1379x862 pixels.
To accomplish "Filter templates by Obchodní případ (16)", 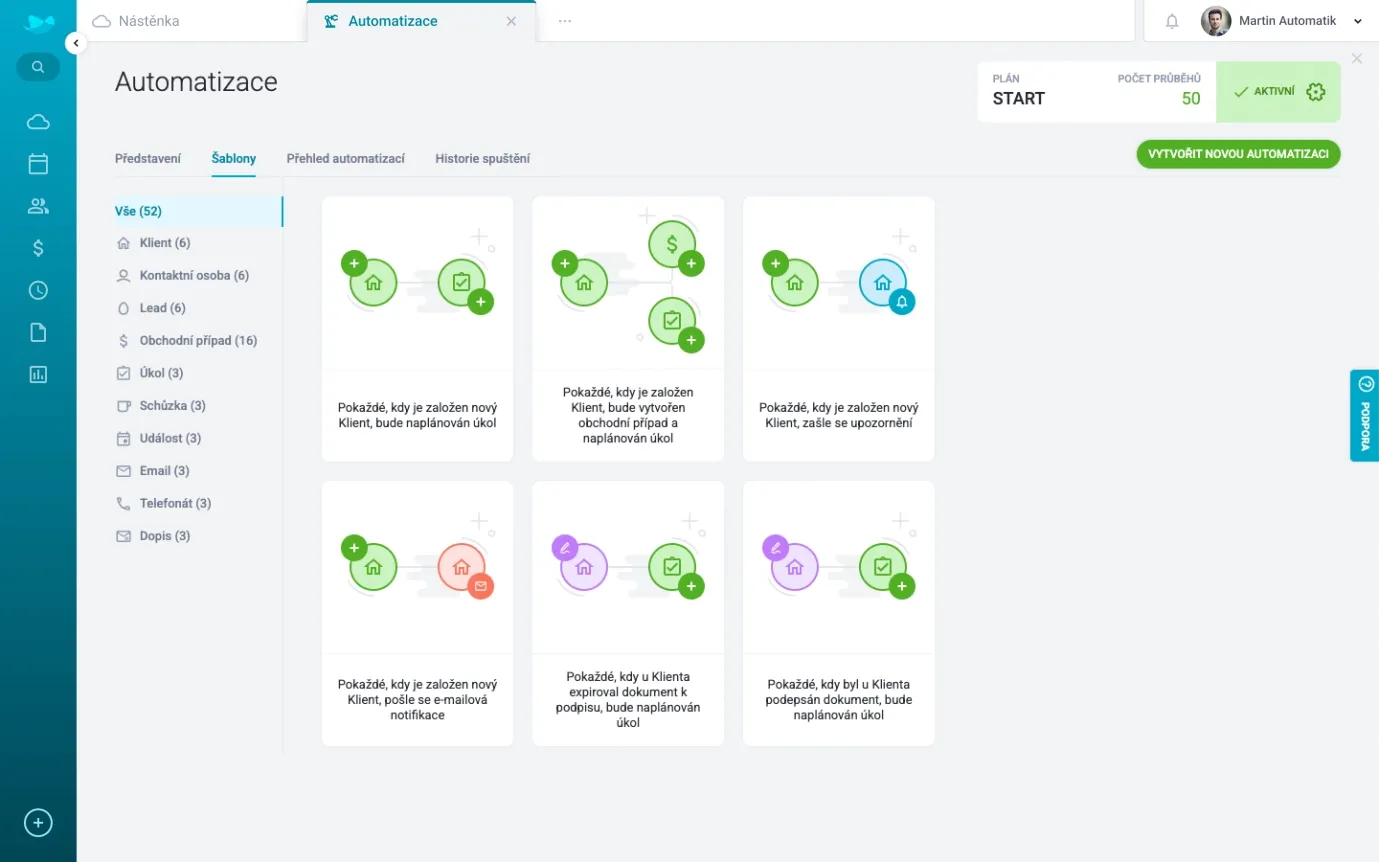I will (198, 341).
